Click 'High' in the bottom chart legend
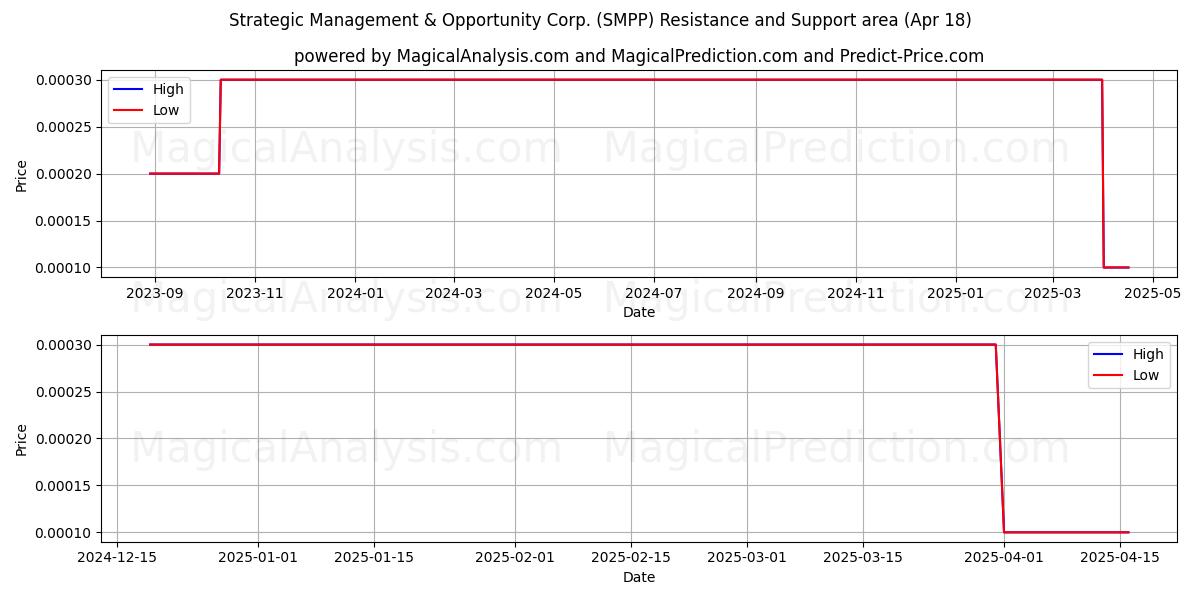 point(1148,354)
